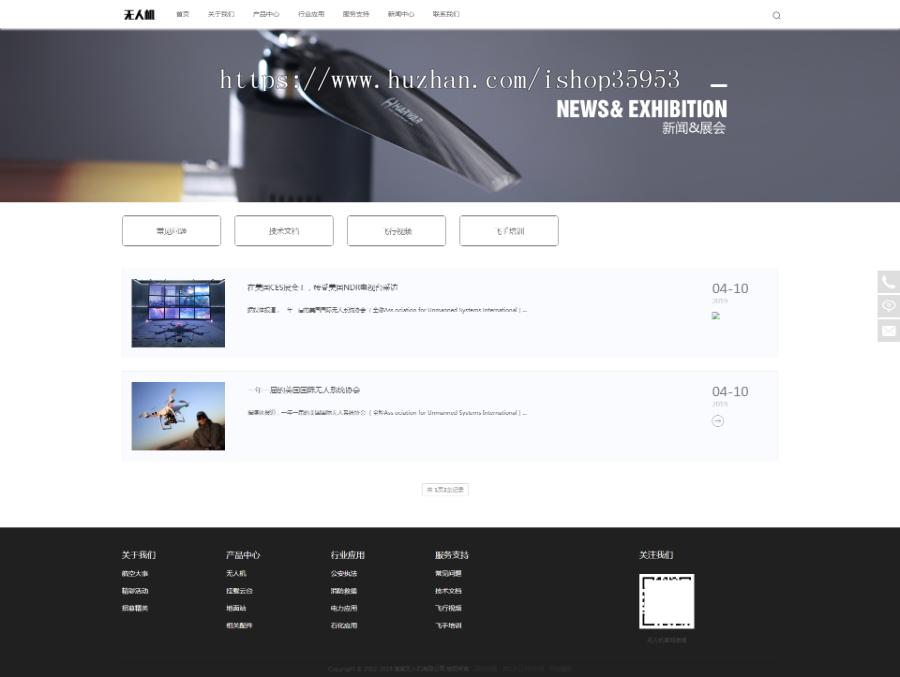Open the 新闻中心 top menu item

tap(401, 14)
